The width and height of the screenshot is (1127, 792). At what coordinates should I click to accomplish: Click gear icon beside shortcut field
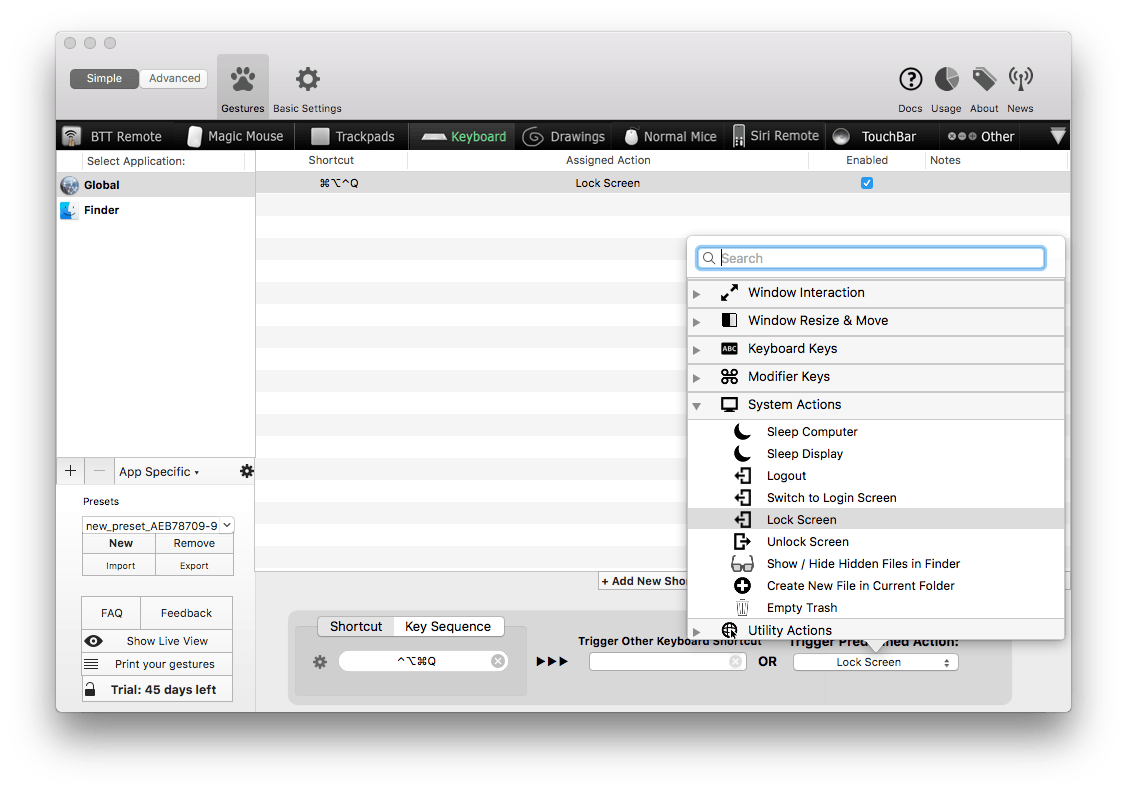click(320, 661)
